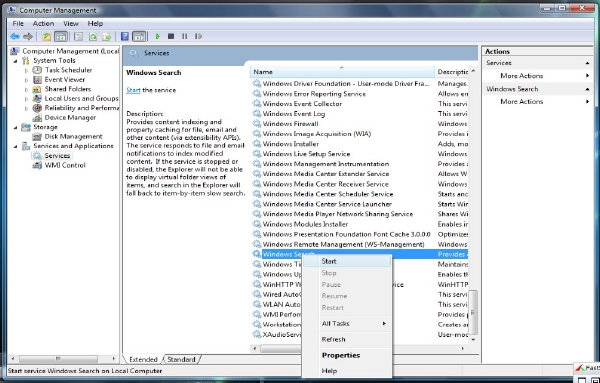Collapse the System Tools tree node

pos(16,61)
